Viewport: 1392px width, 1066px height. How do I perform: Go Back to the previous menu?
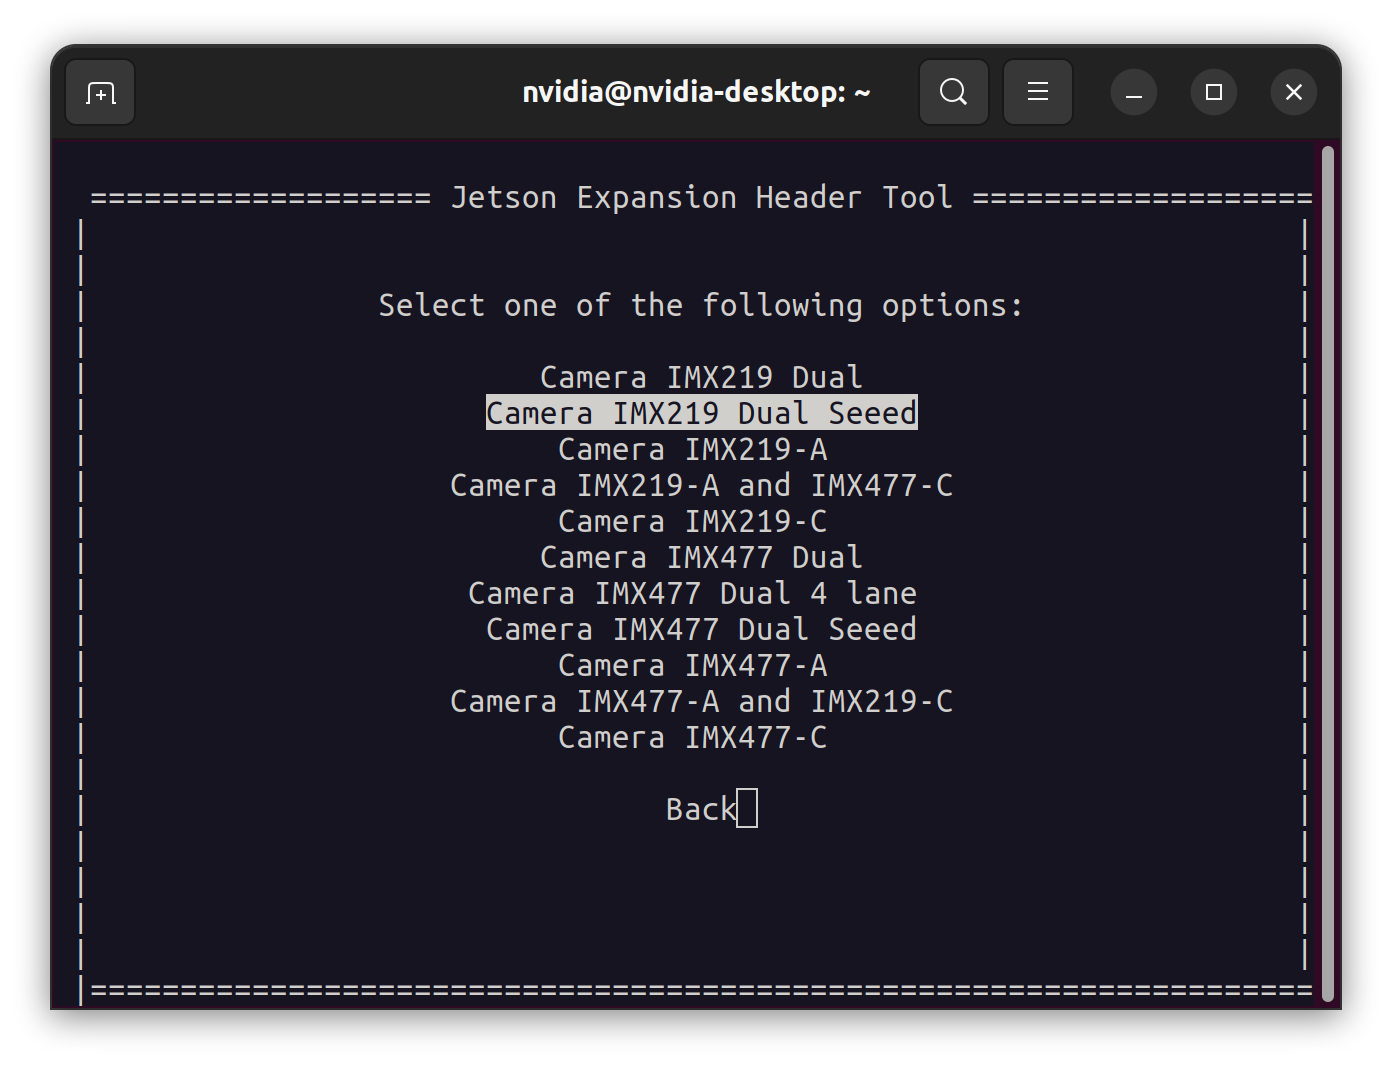pyautogui.click(x=702, y=809)
